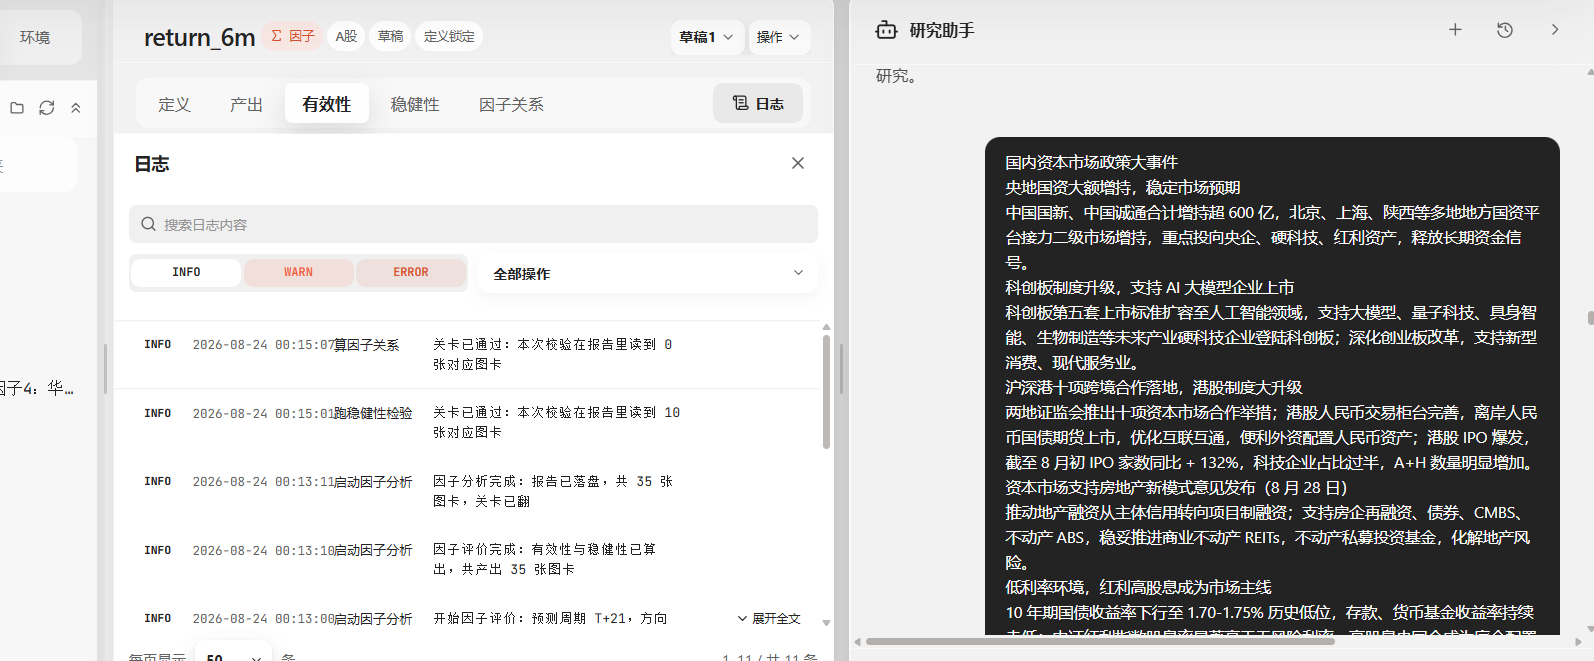Image resolution: width=1594 pixels, height=661 pixels.
Task: Select the 有效性 tab
Action: click(x=327, y=104)
